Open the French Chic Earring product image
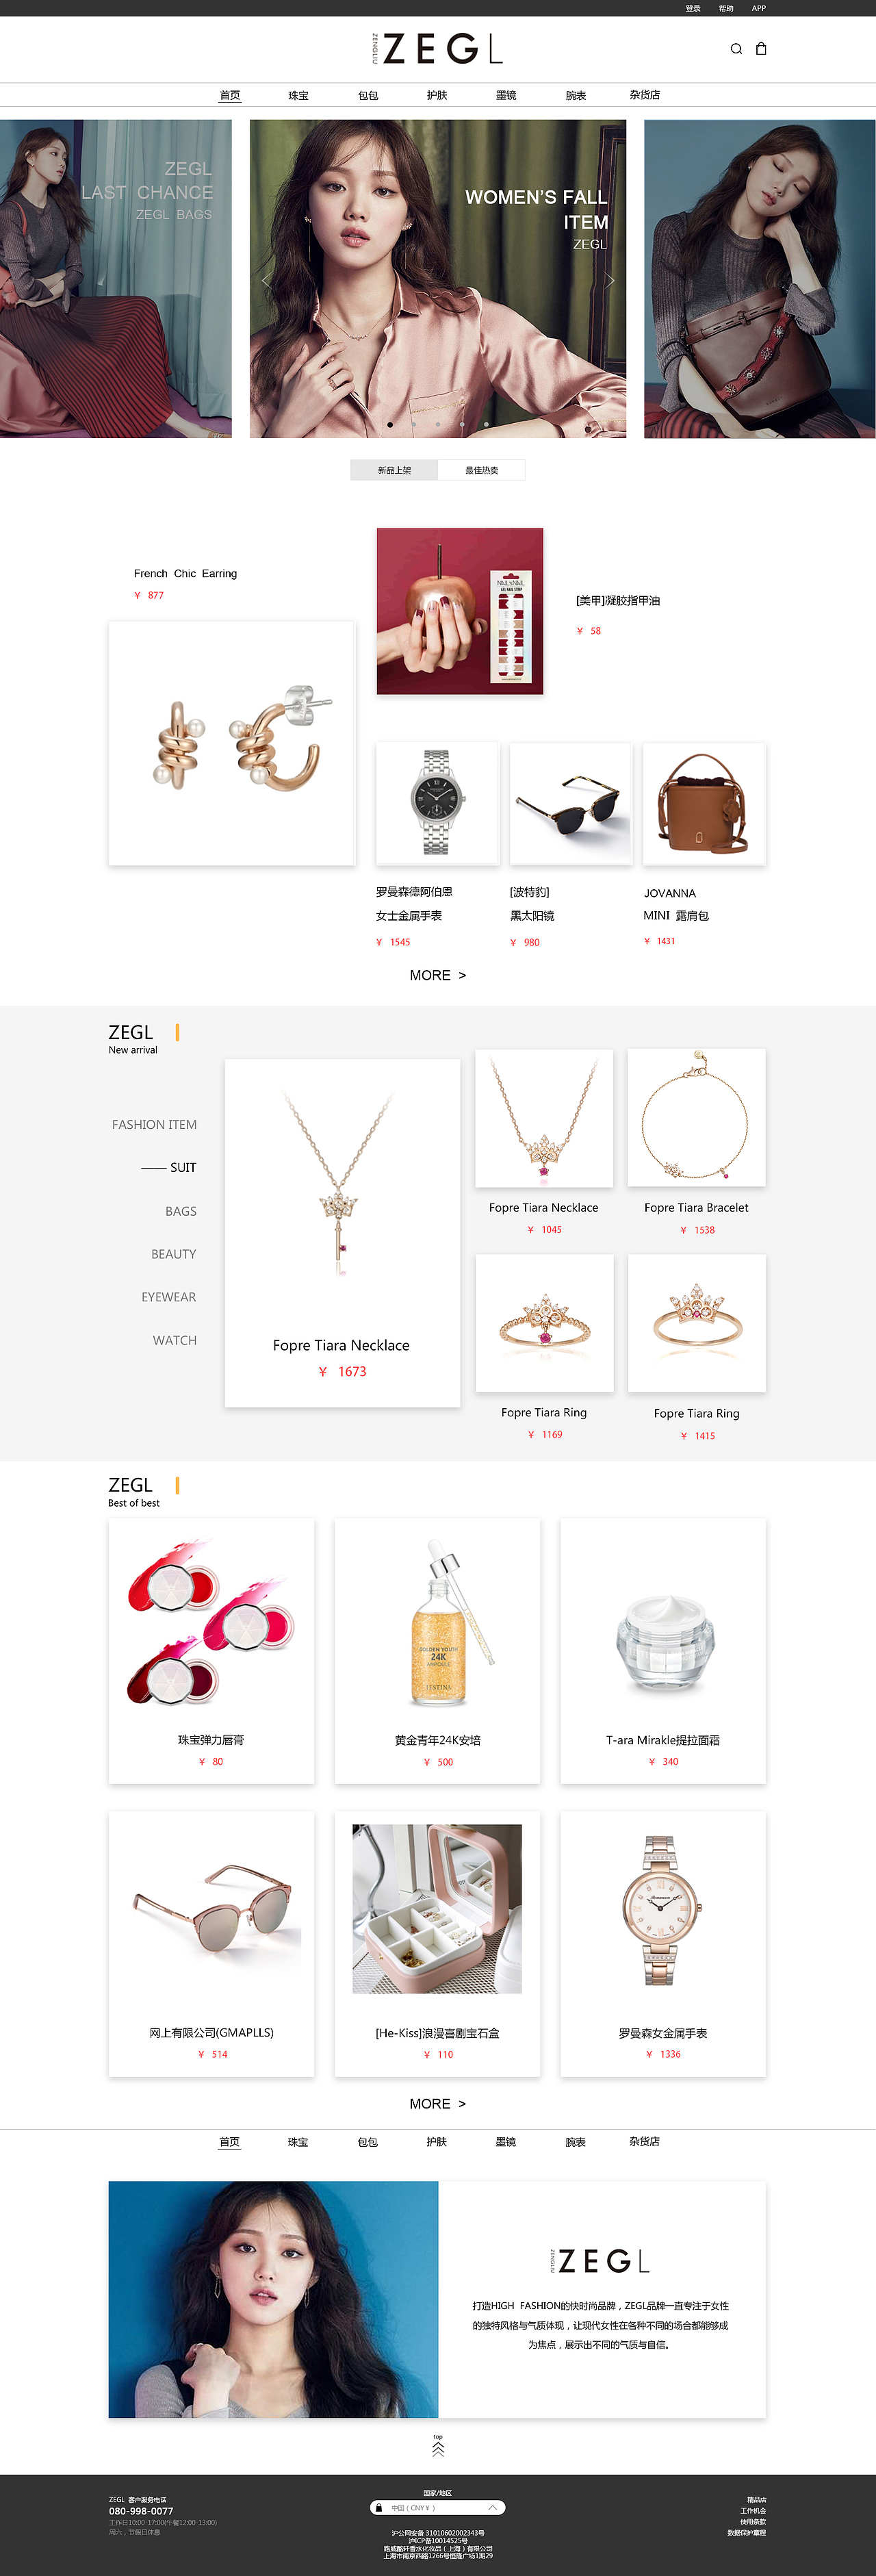The image size is (876, 2576). [232, 743]
